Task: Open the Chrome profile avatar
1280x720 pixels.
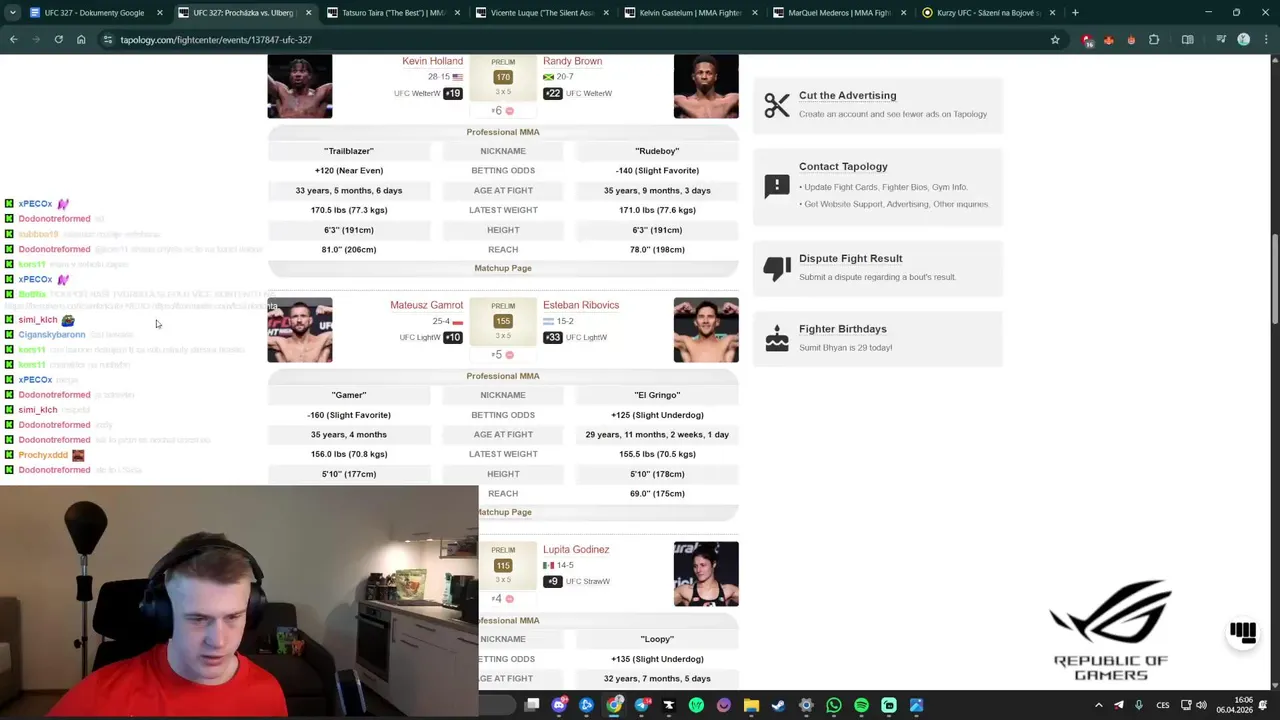Action: click(1243, 39)
